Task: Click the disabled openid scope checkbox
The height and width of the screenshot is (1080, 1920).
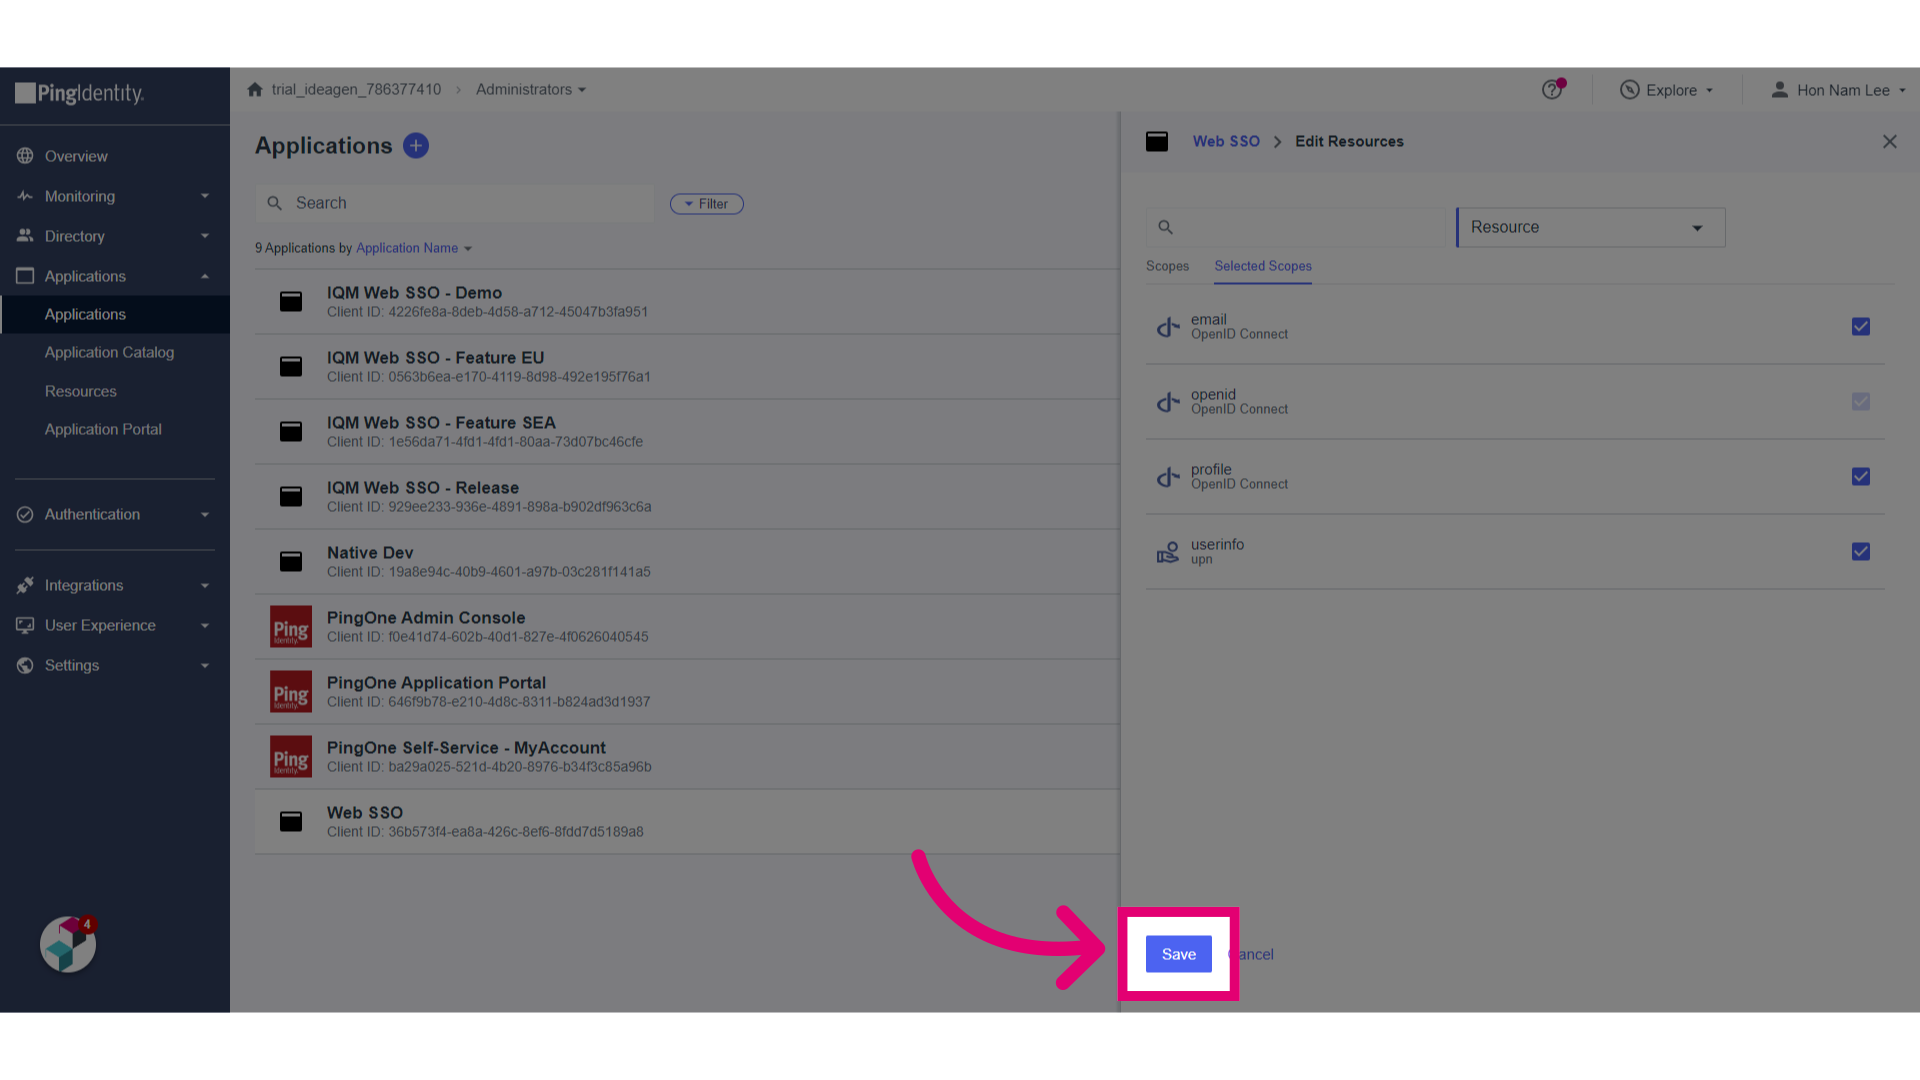Action: (1861, 402)
